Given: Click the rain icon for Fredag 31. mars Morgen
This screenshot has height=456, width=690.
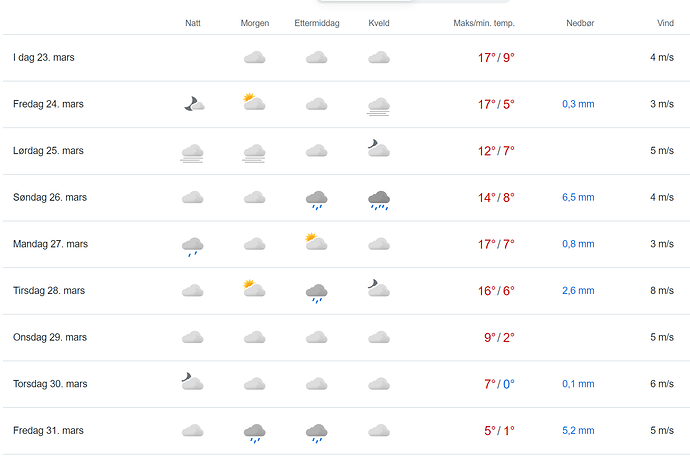Looking at the screenshot, I should coord(254,432).
